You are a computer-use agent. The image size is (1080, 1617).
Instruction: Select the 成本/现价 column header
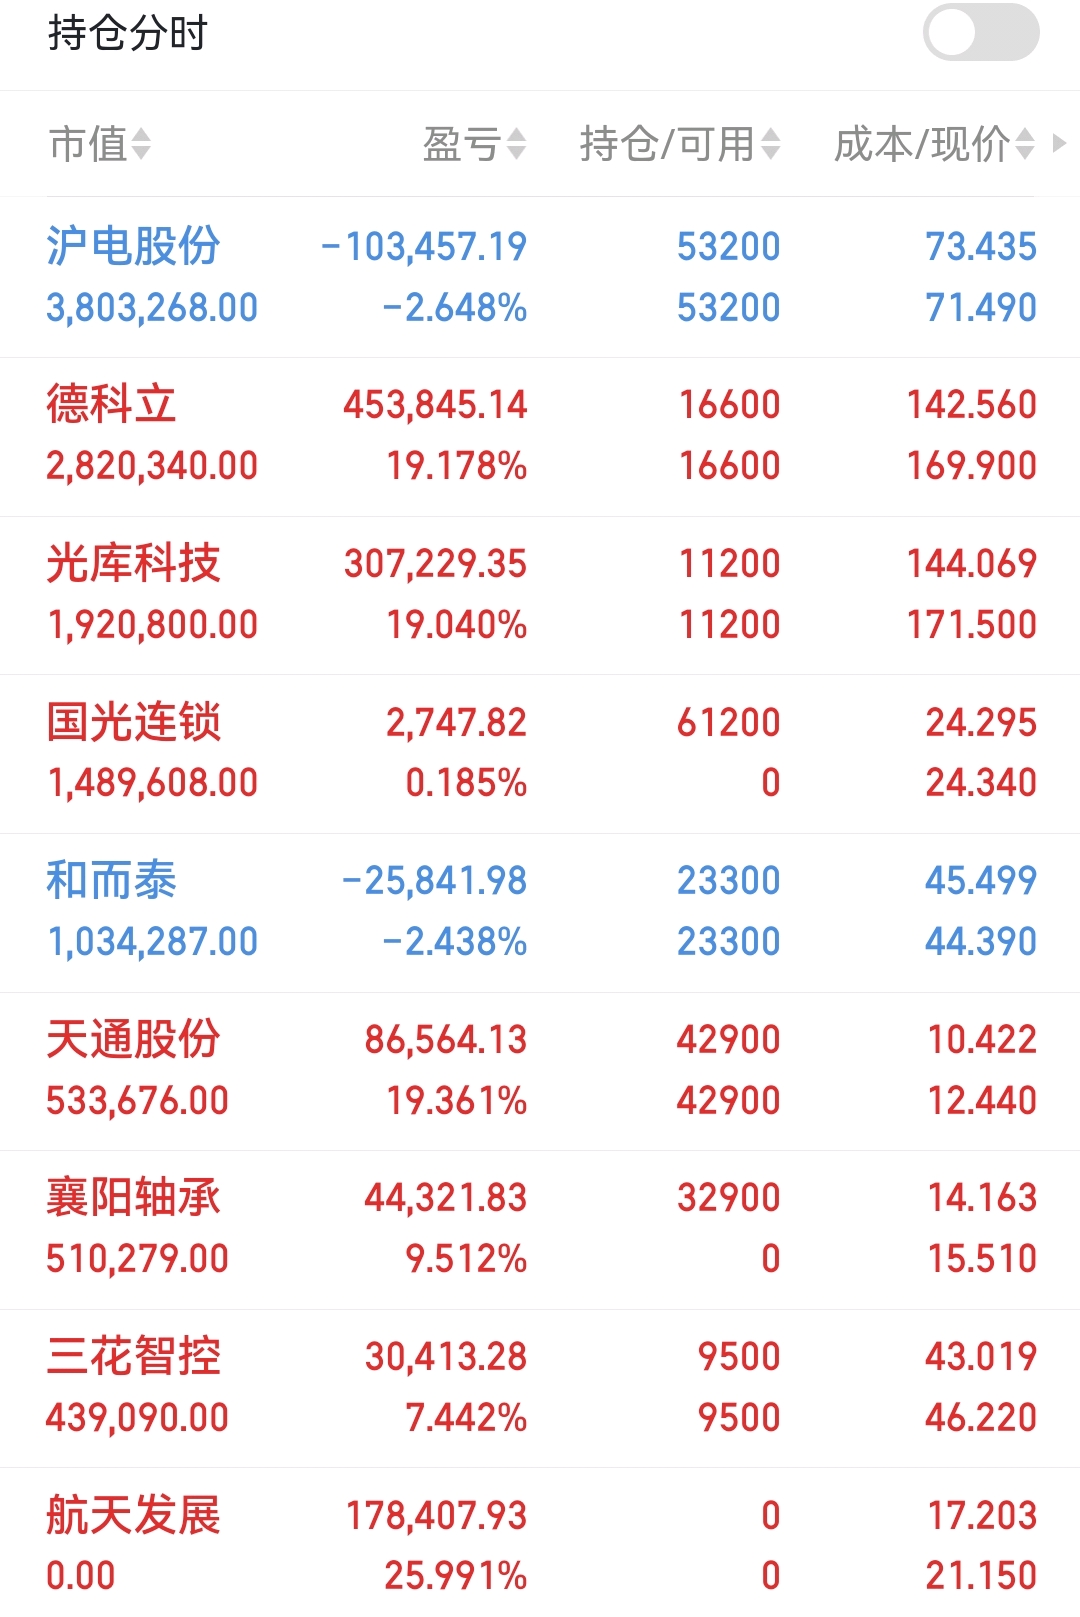click(921, 145)
